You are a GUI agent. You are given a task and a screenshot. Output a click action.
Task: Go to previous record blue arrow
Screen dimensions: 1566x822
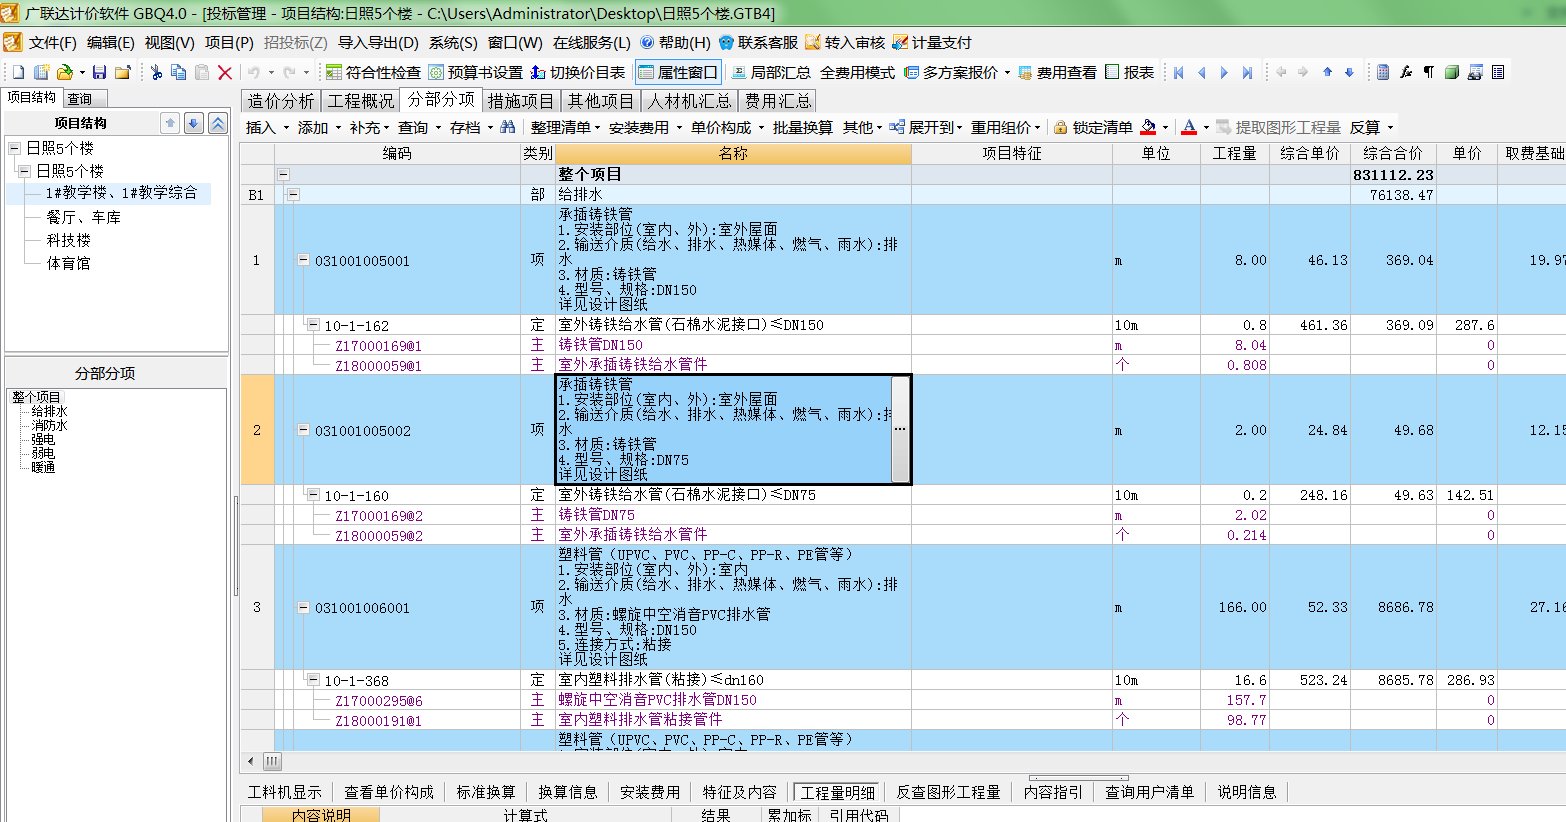[x=1201, y=72]
